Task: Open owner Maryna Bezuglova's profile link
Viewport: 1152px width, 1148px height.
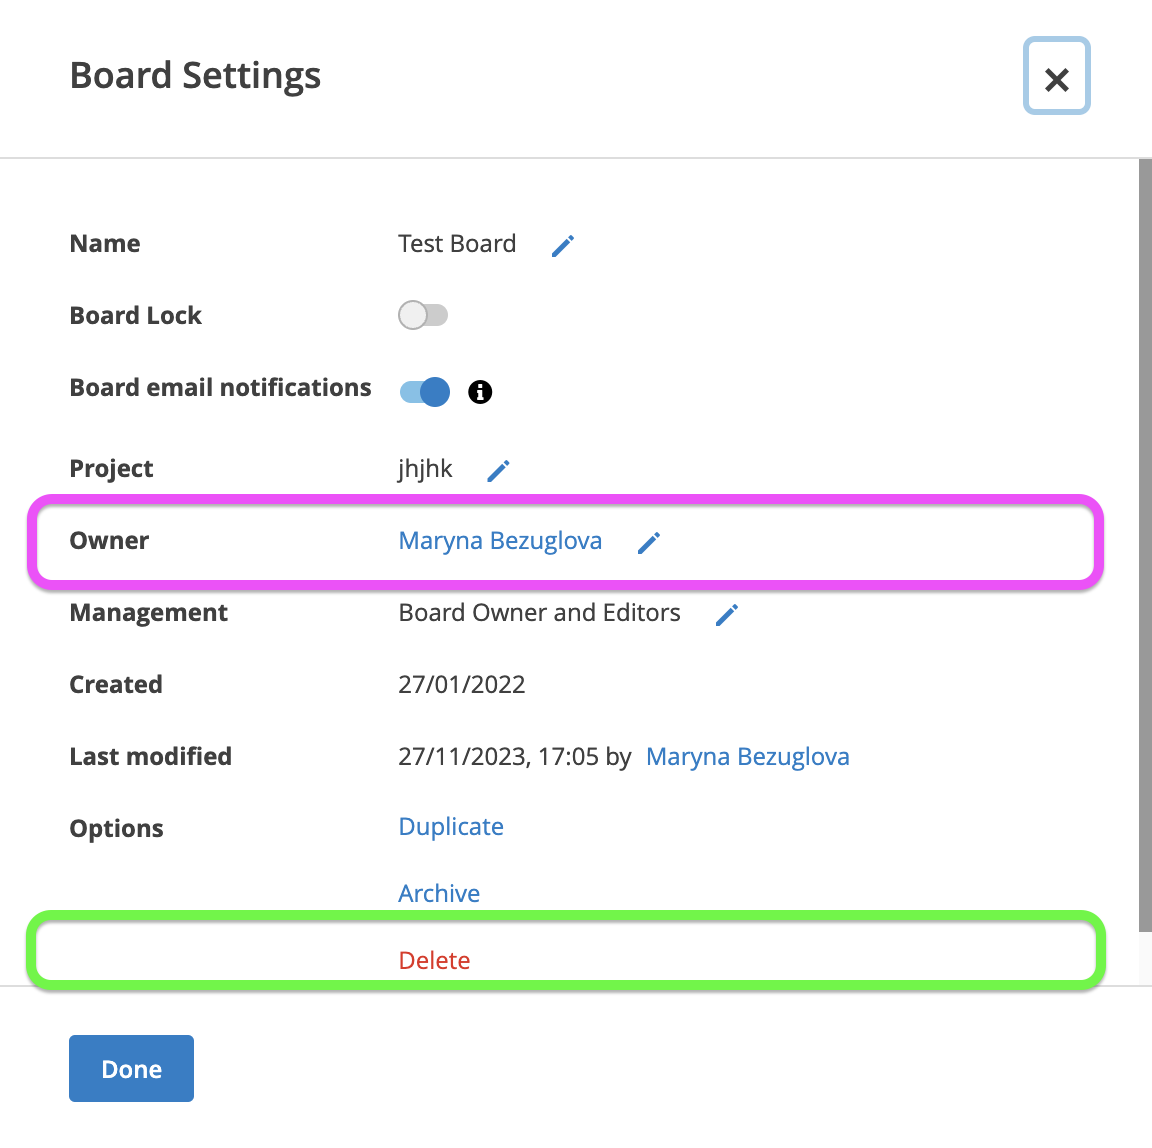Action: (x=500, y=541)
